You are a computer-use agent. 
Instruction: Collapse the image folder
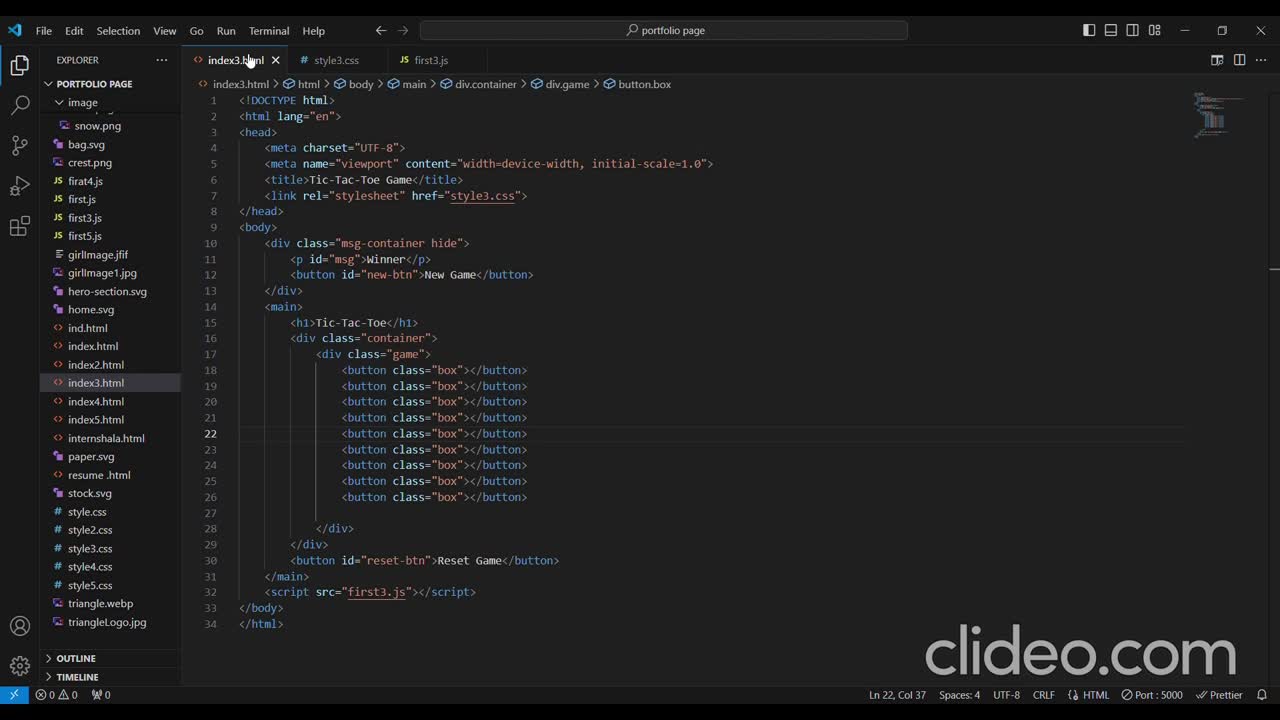click(82, 102)
